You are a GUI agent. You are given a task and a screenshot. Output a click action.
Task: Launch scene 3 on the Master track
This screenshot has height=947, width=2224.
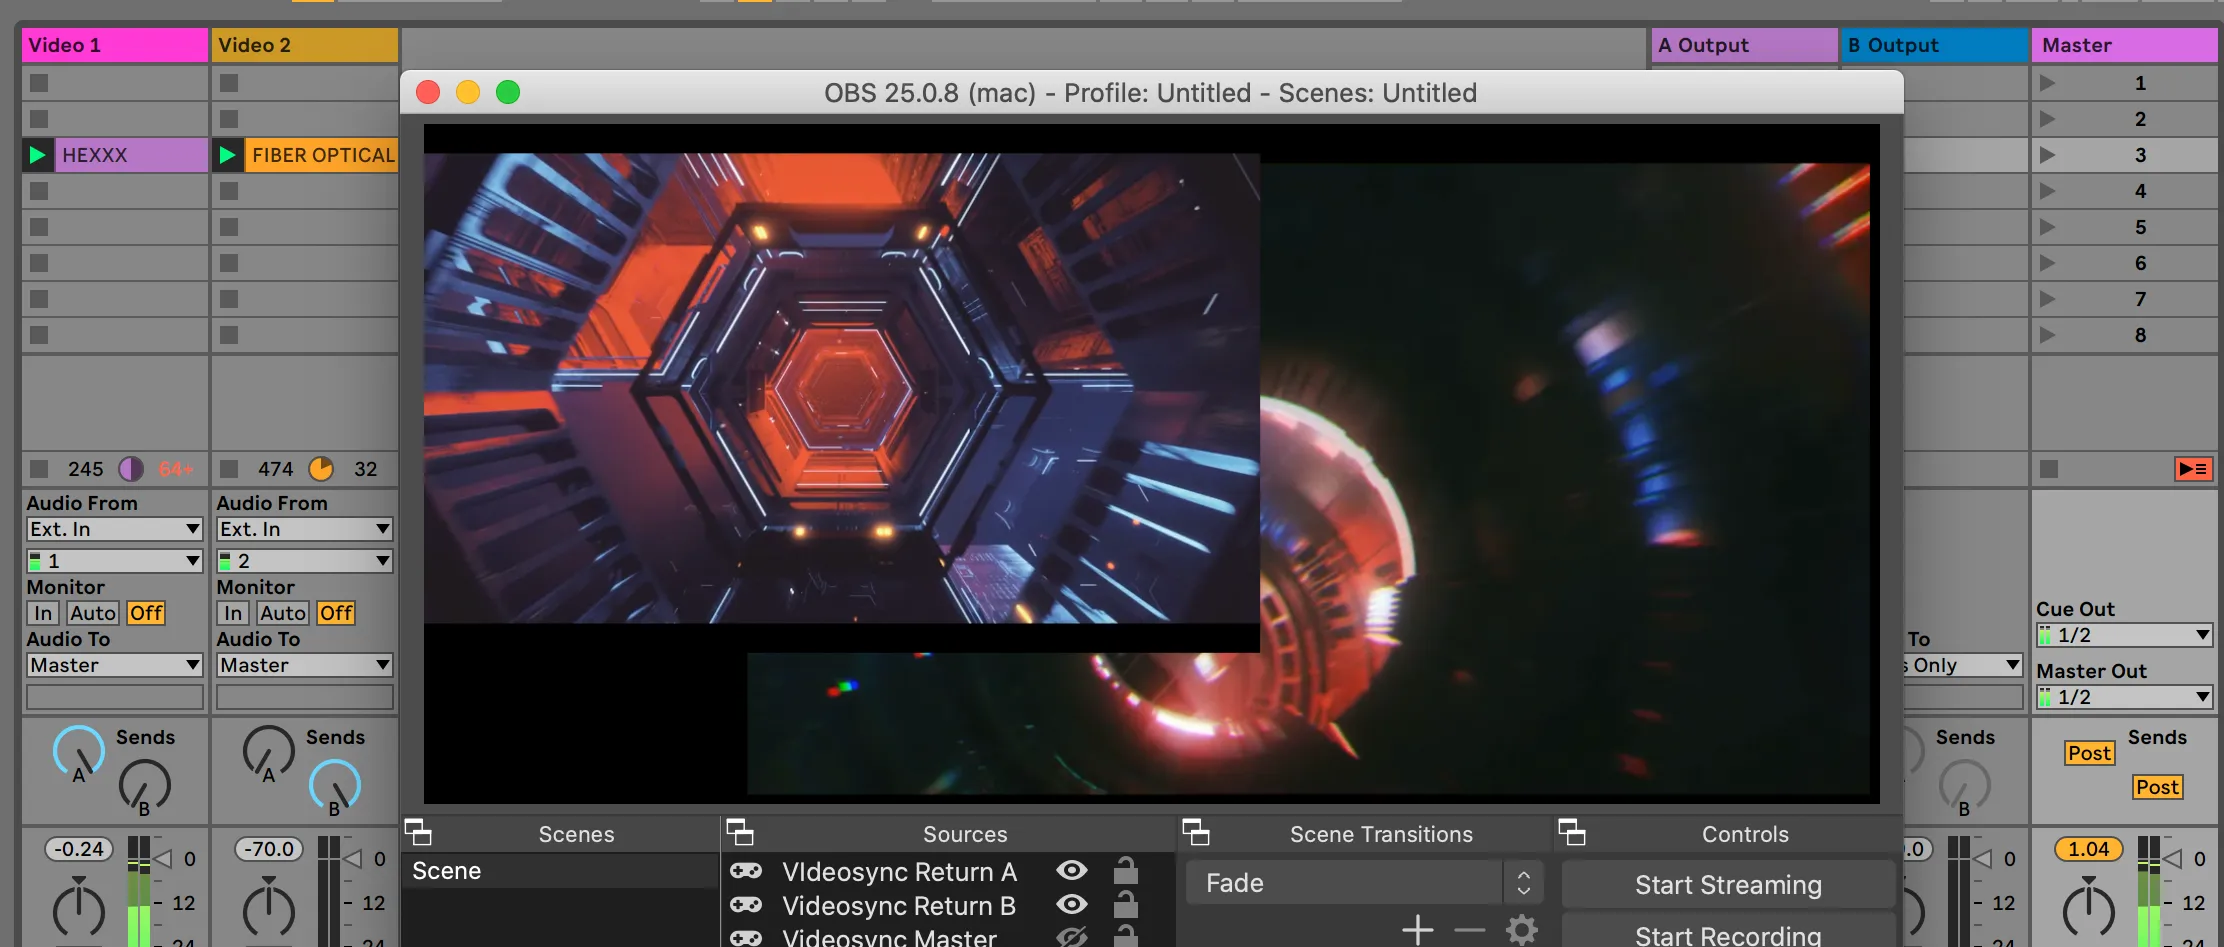click(2047, 154)
